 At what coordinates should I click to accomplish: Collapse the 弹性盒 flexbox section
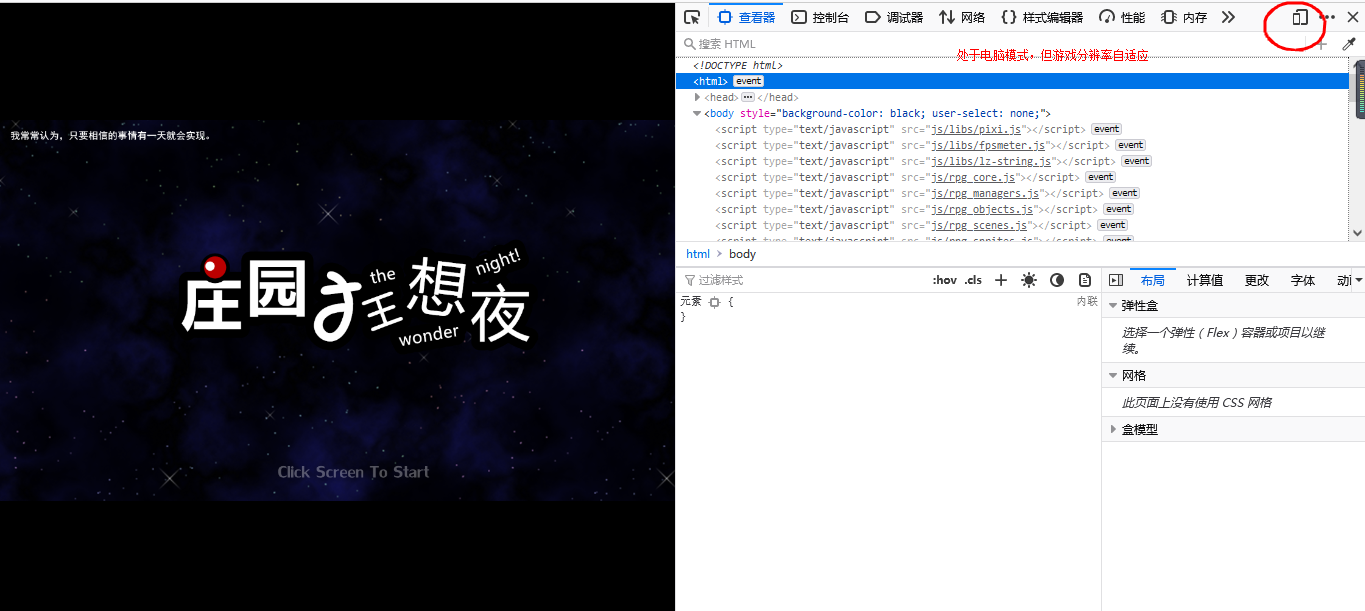(x=1234, y=306)
